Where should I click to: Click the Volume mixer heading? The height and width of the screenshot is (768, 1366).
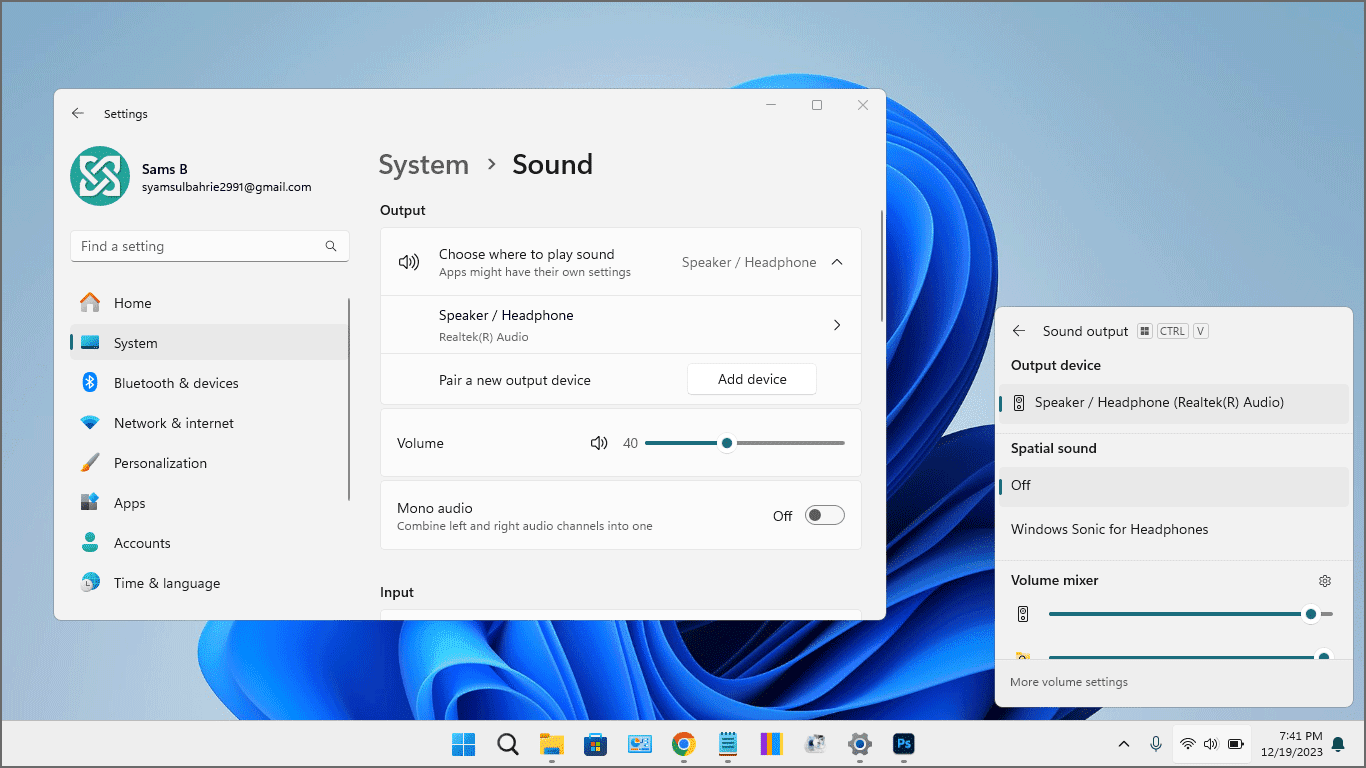click(x=1054, y=580)
